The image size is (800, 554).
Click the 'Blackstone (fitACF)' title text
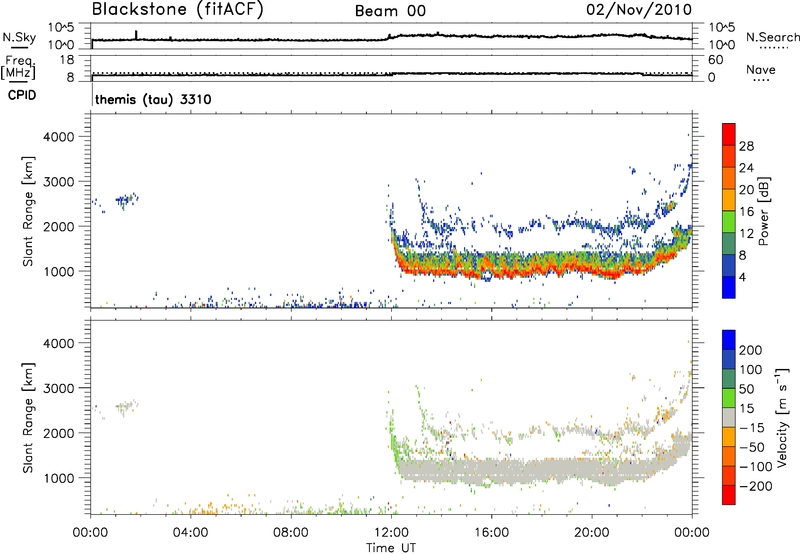coord(177,9)
